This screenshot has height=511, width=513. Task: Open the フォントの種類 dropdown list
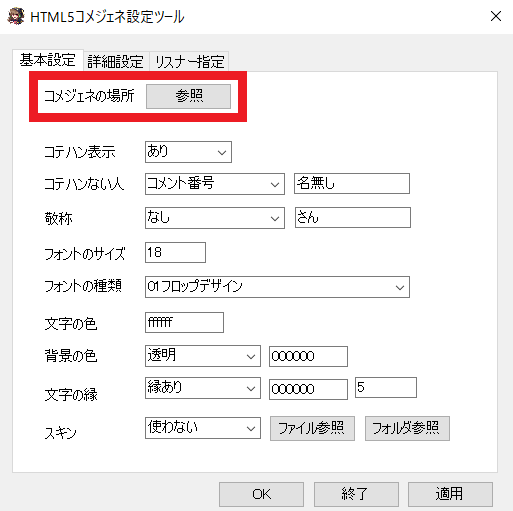click(277, 287)
